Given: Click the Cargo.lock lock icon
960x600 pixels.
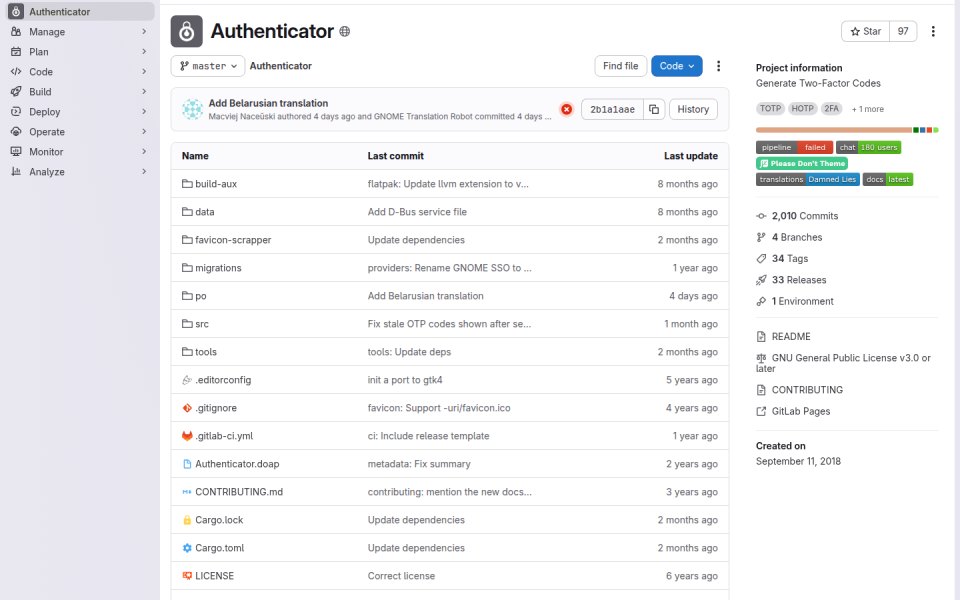Looking at the screenshot, I should (187, 520).
